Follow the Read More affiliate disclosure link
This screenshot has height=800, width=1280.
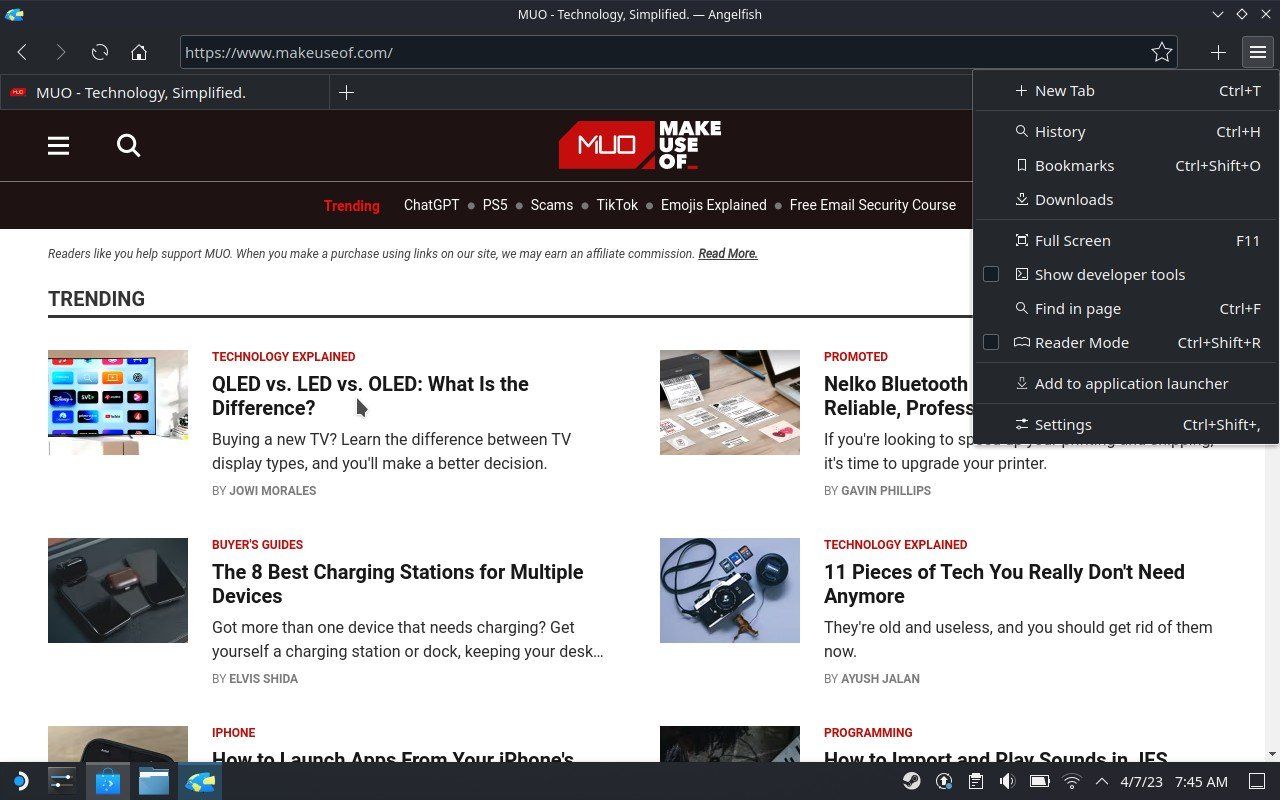(x=728, y=254)
